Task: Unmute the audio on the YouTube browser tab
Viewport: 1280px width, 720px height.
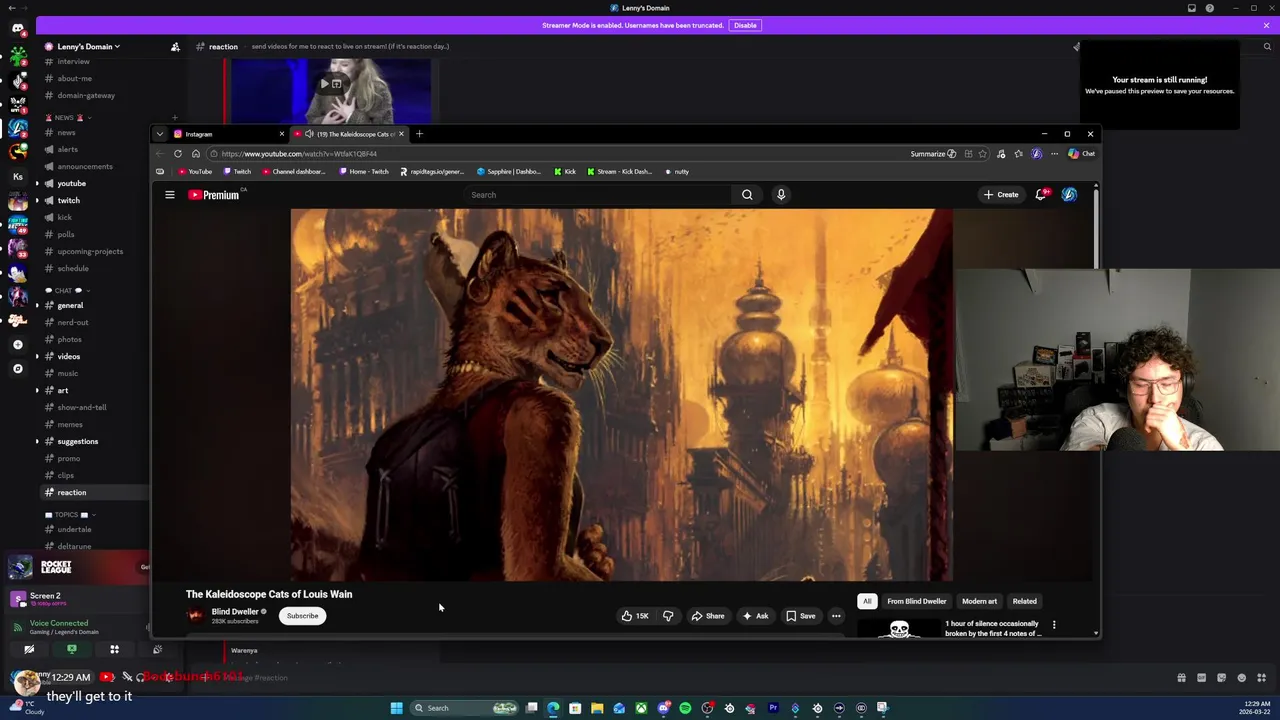Action: click(309, 134)
